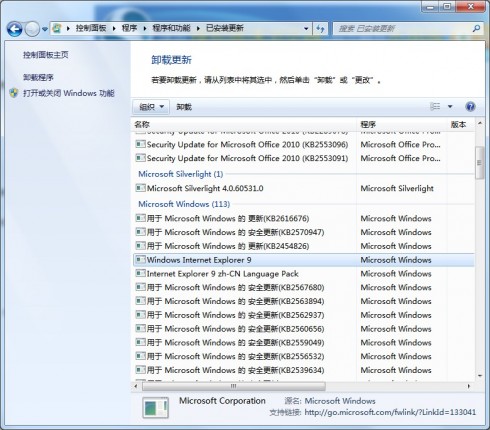
Task: Click the details pane update thumbnail icon
Action: click(x=156, y=407)
